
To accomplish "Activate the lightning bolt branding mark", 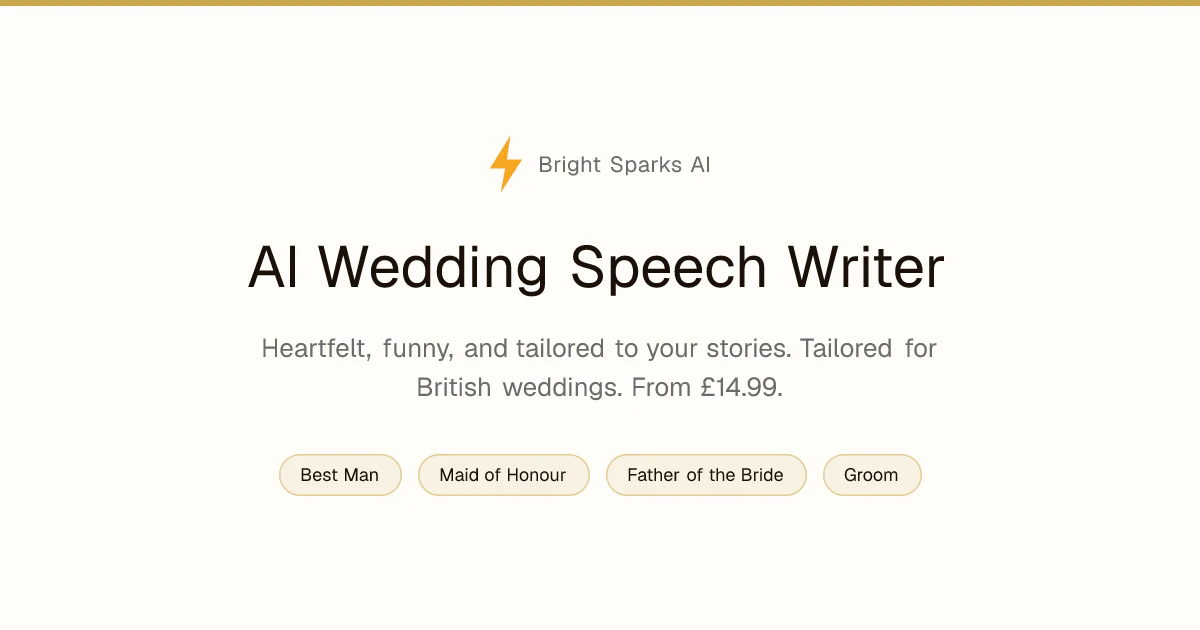I will pyautogui.click(x=504, y=165).
